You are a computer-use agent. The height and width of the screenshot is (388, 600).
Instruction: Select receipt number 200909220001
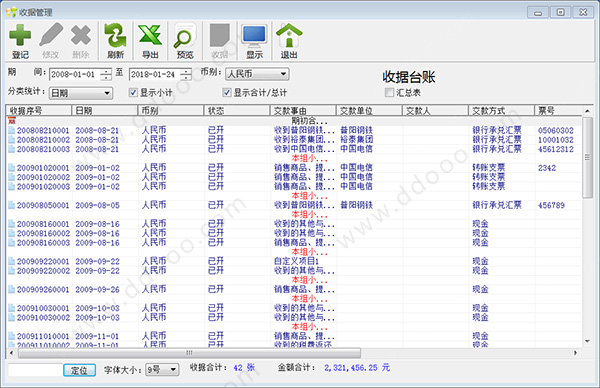(43, 261)
